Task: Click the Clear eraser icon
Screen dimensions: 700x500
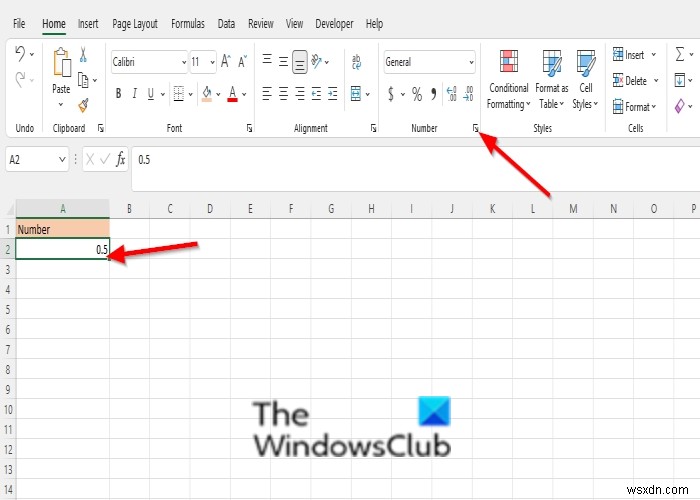Action: coord(679,106)
